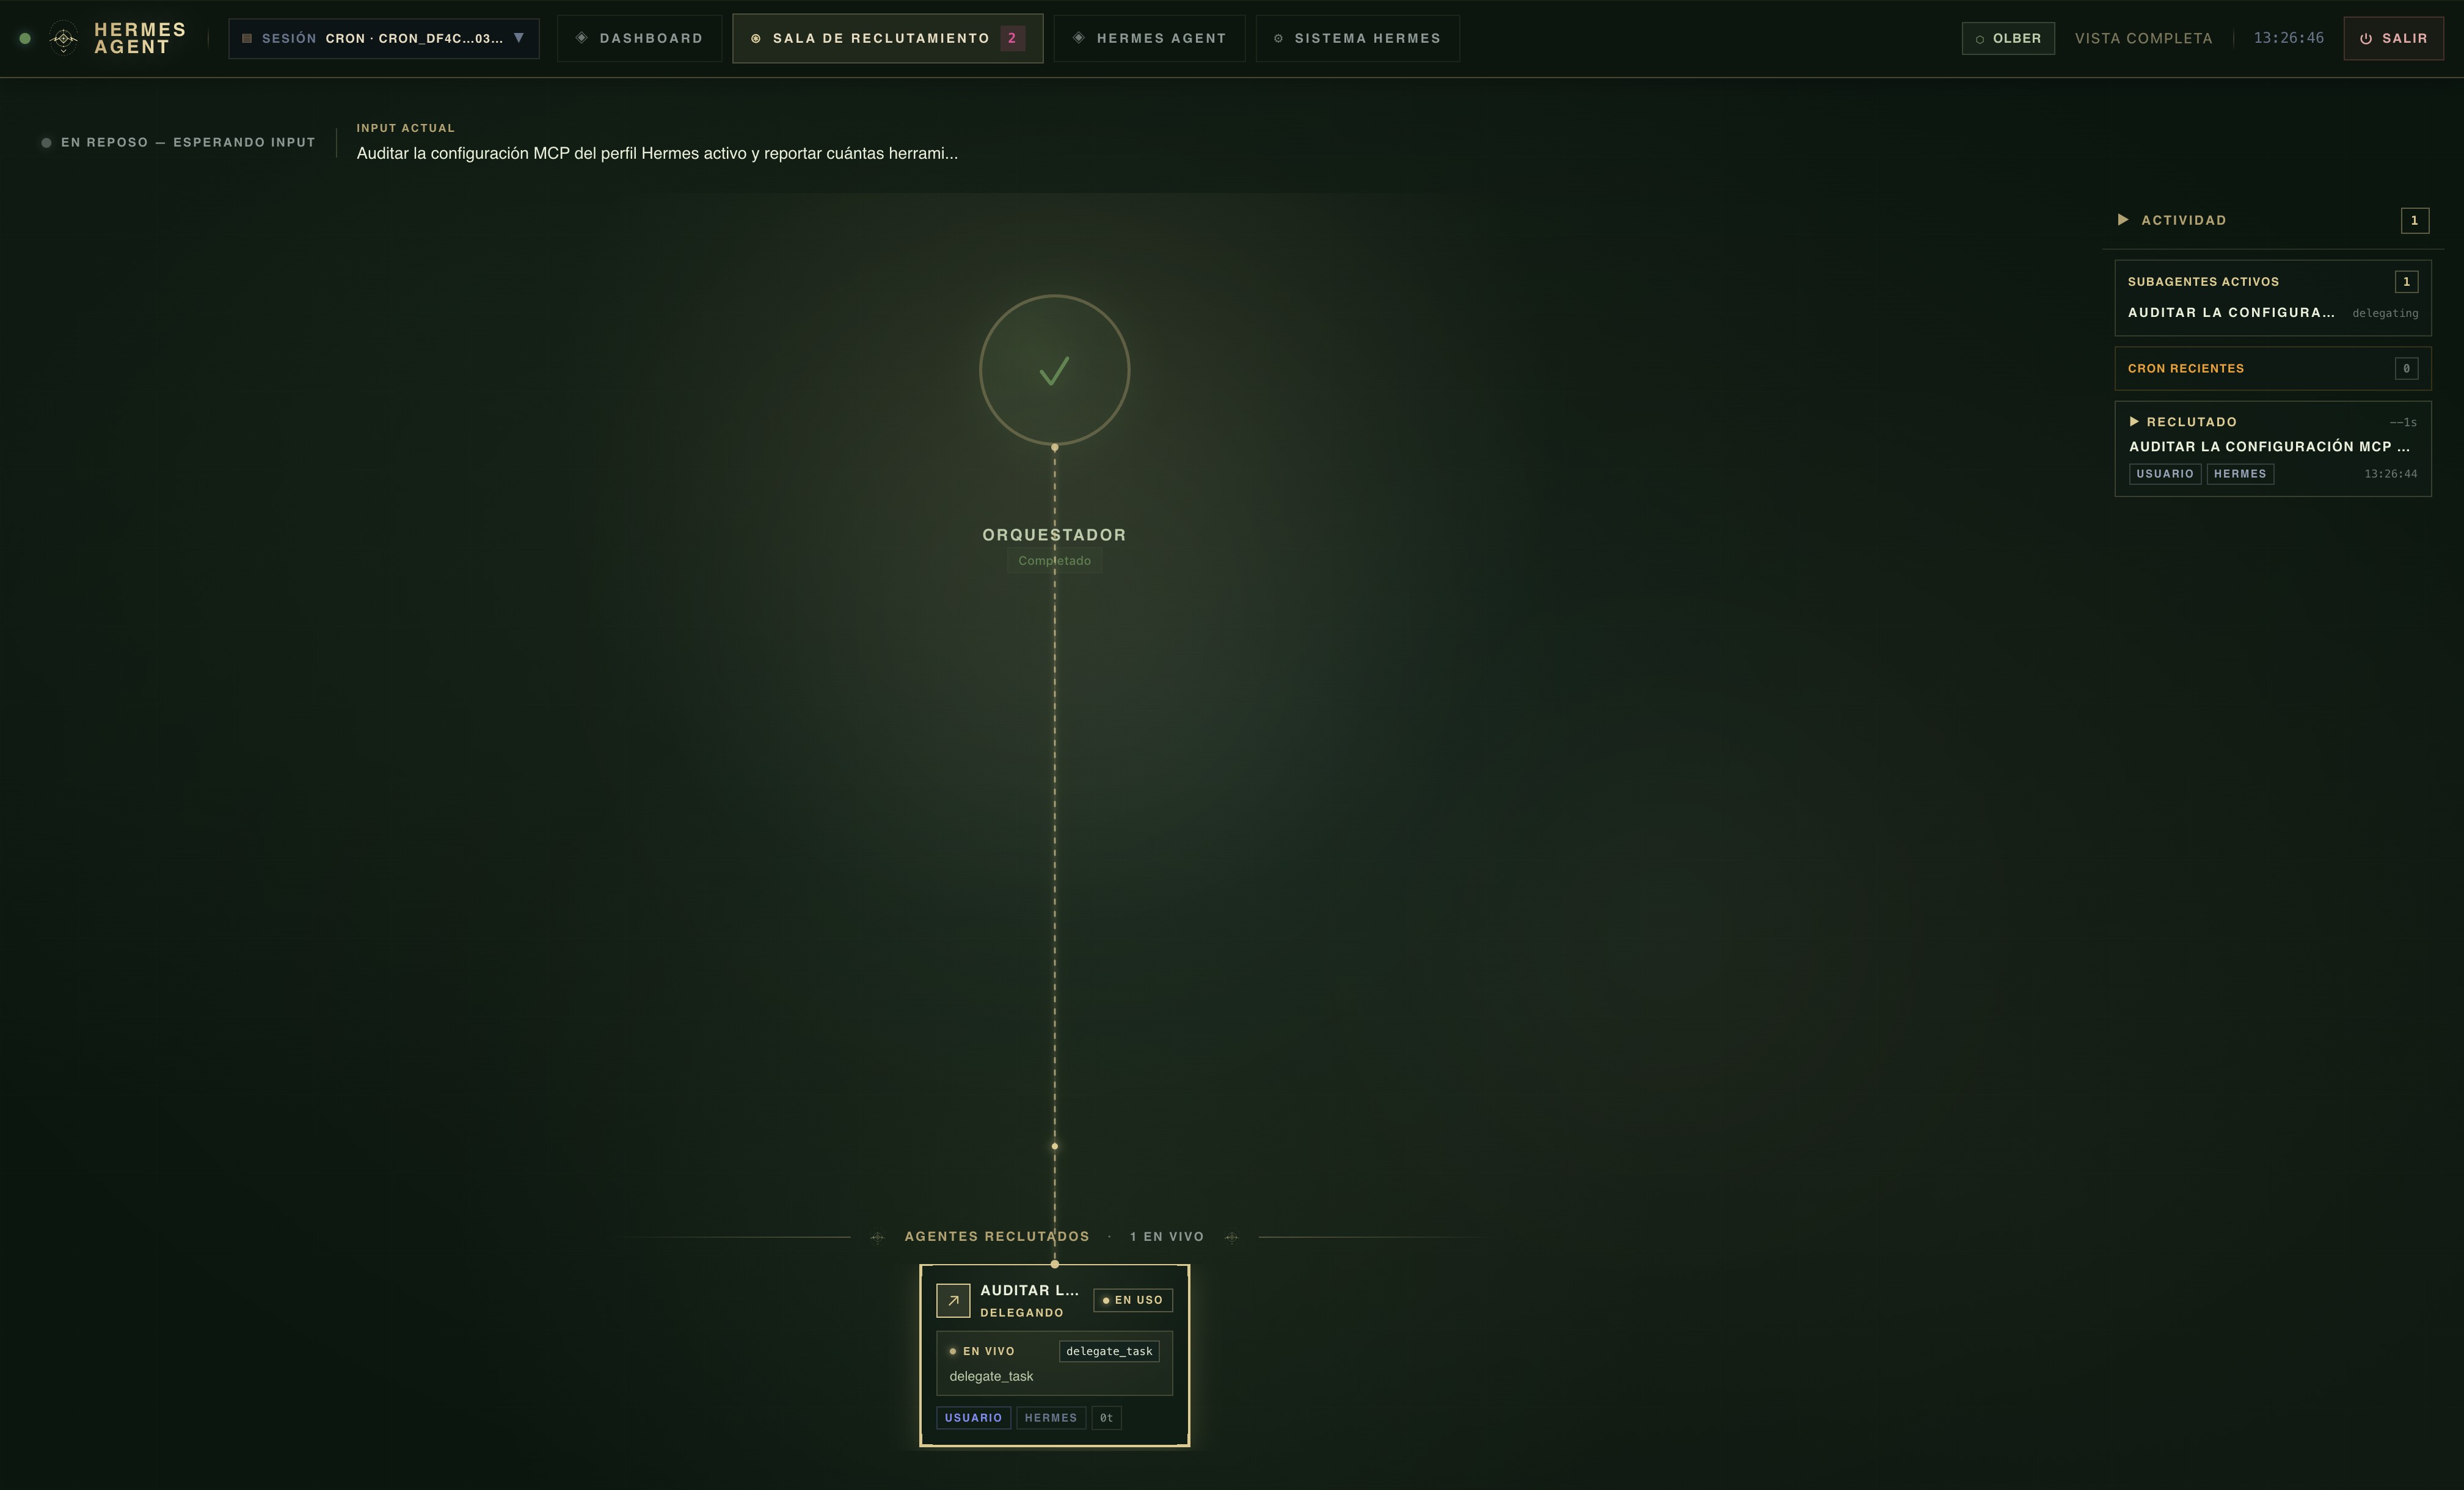Click Subagentes Activos count badge 1
Image resolution: width=2464 pixels, height=1490 pixels.
(x=2406, y=282)
